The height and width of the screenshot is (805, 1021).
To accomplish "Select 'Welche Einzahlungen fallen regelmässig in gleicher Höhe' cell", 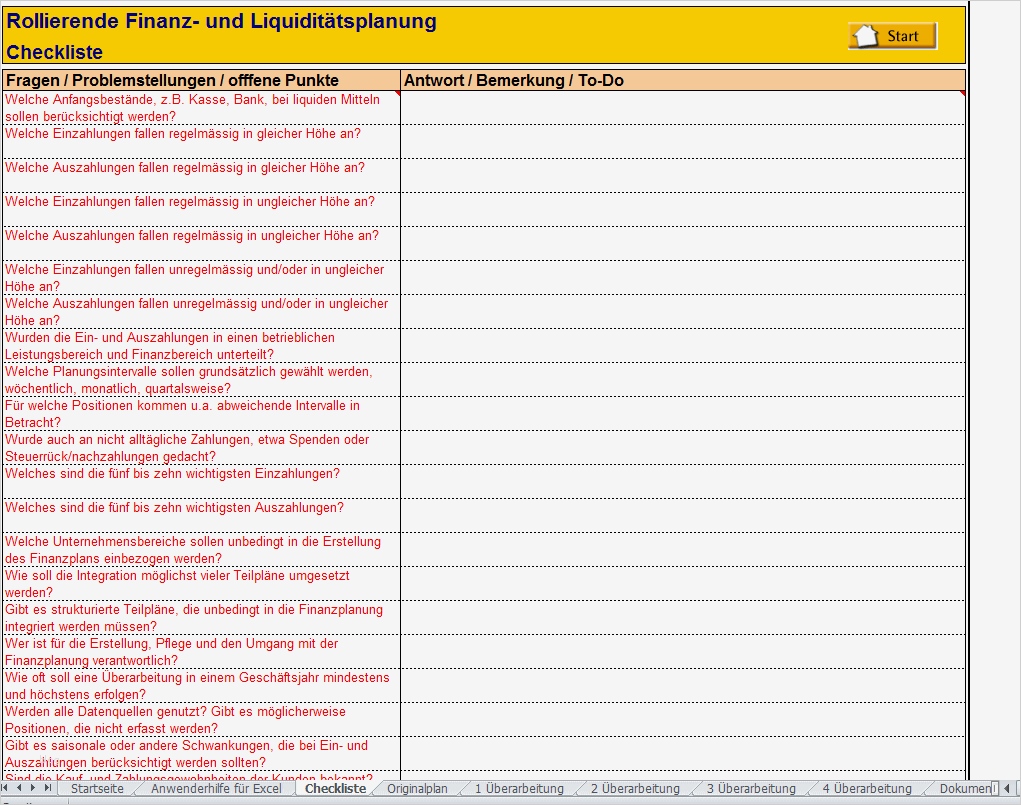I will [x=202, y=141].
